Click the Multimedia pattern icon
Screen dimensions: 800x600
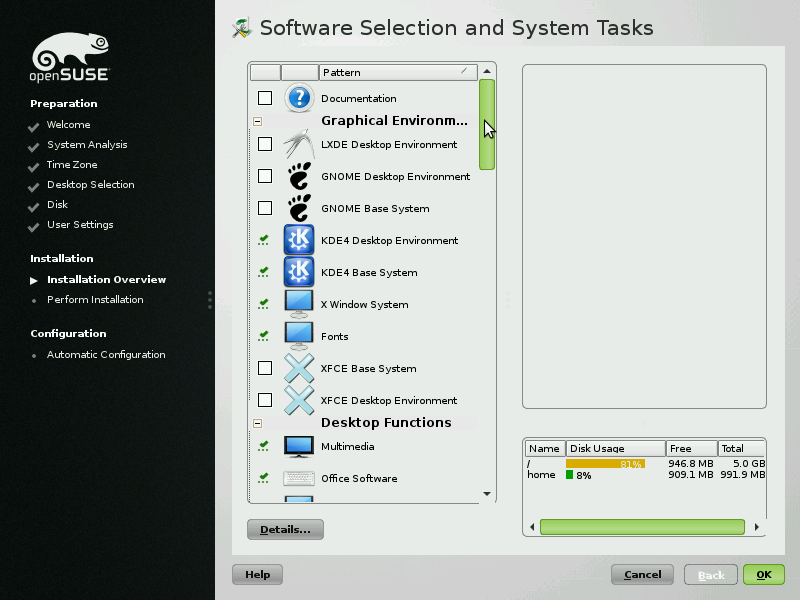[x=299, y=446]
